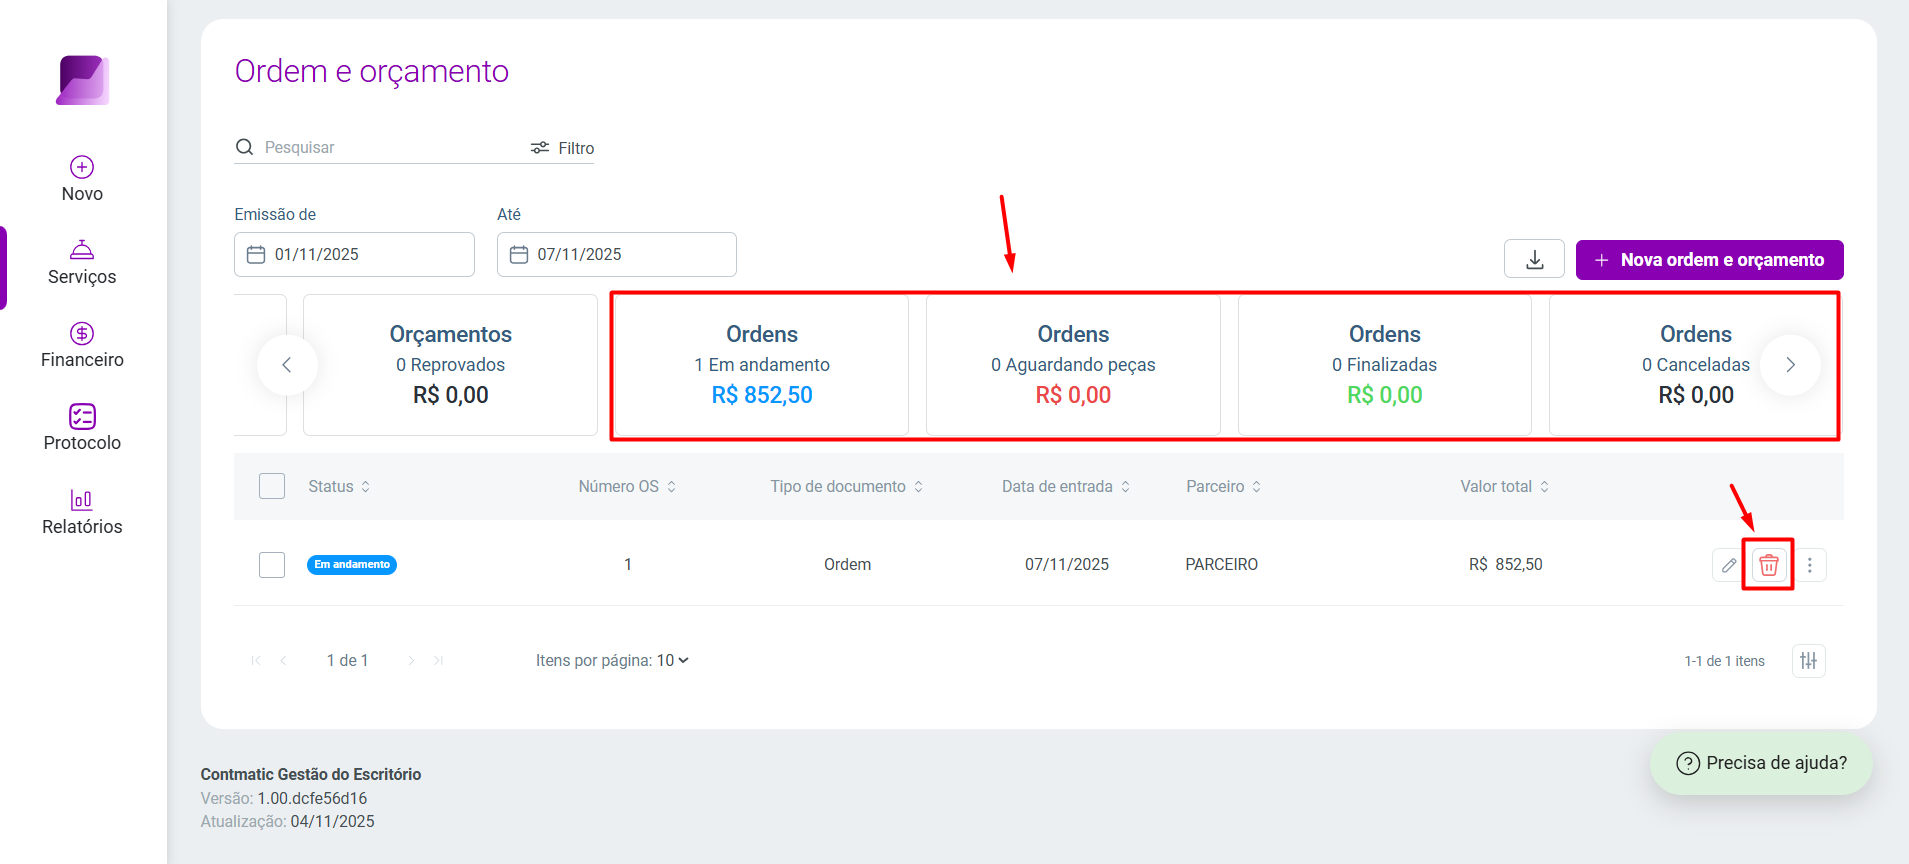The image size is (1909, 864).
Task: Sort table by Valor total column
Action: click(1505, 486)
